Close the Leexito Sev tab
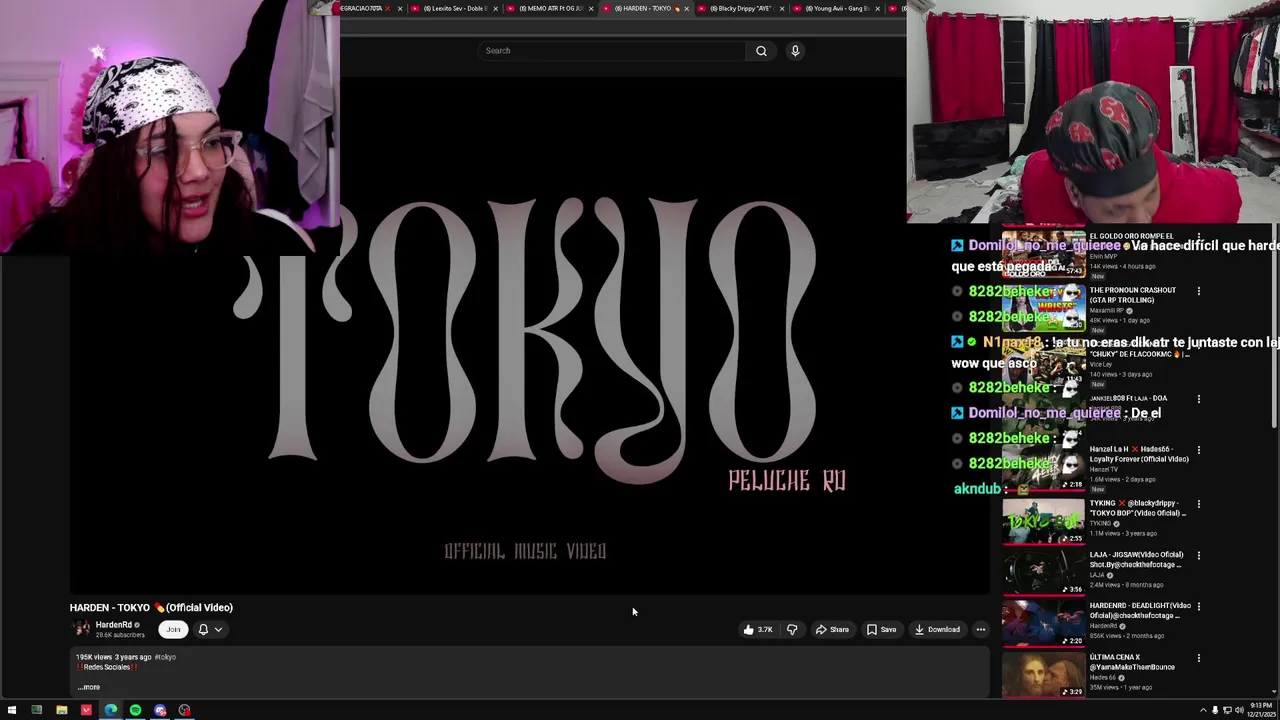This screenshot has width=1280, height=720. pos(495,9)
